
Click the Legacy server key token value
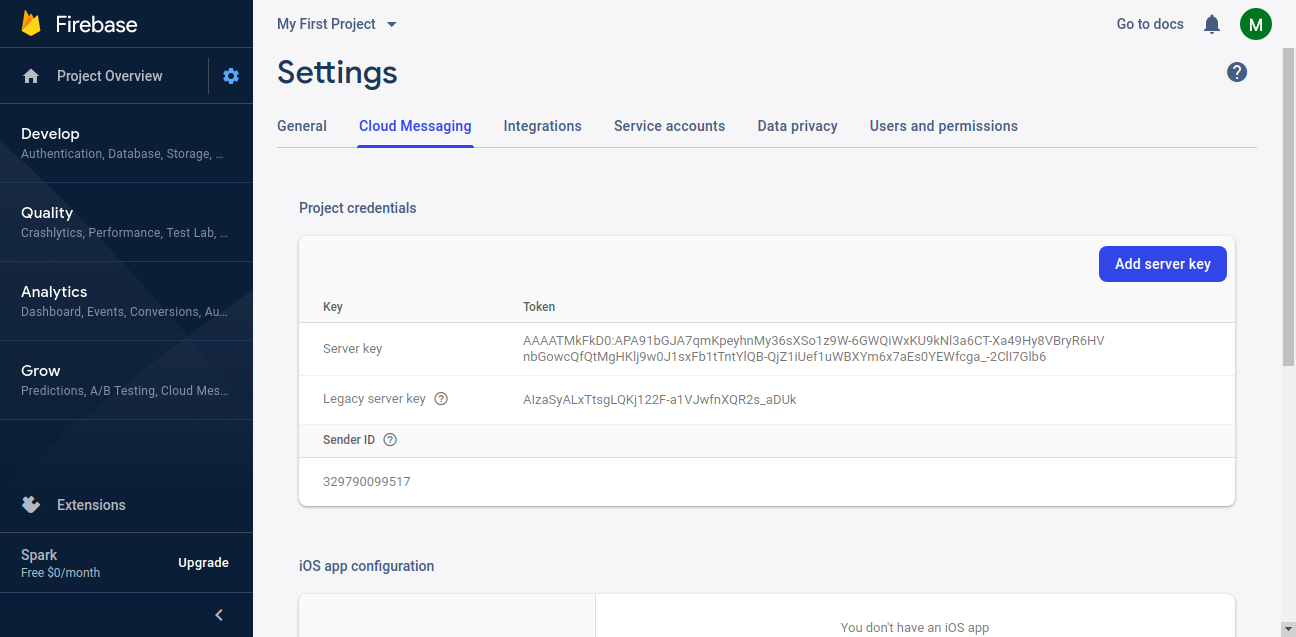660,399
